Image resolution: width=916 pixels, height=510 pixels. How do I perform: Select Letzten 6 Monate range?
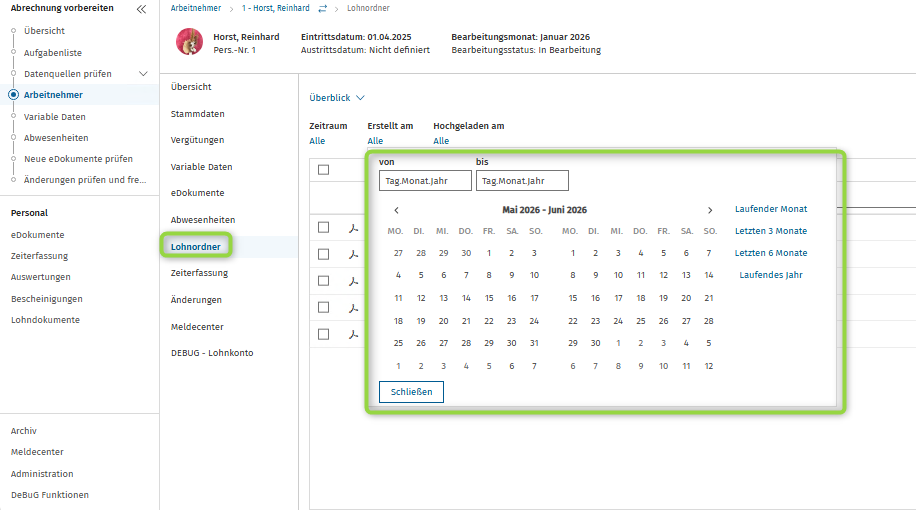pos(771,253)
